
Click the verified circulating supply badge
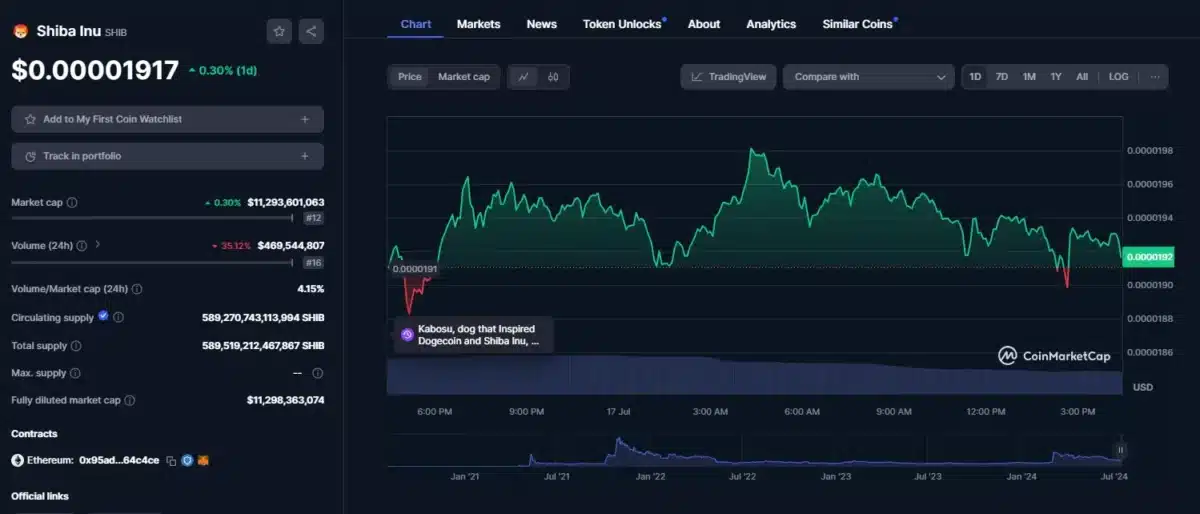click(103, 317)
